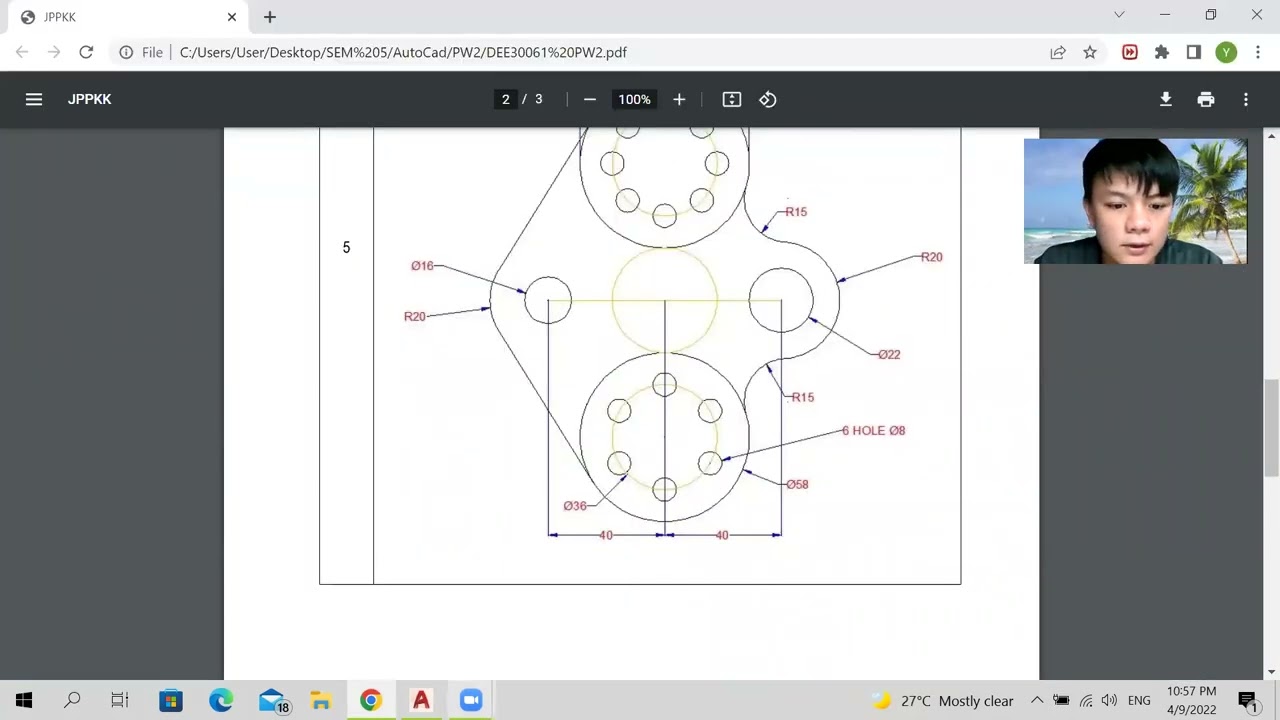Switch to Zoom in the taskbar
Viewport: 1280px width, 720px height.
tap(471, 700)
